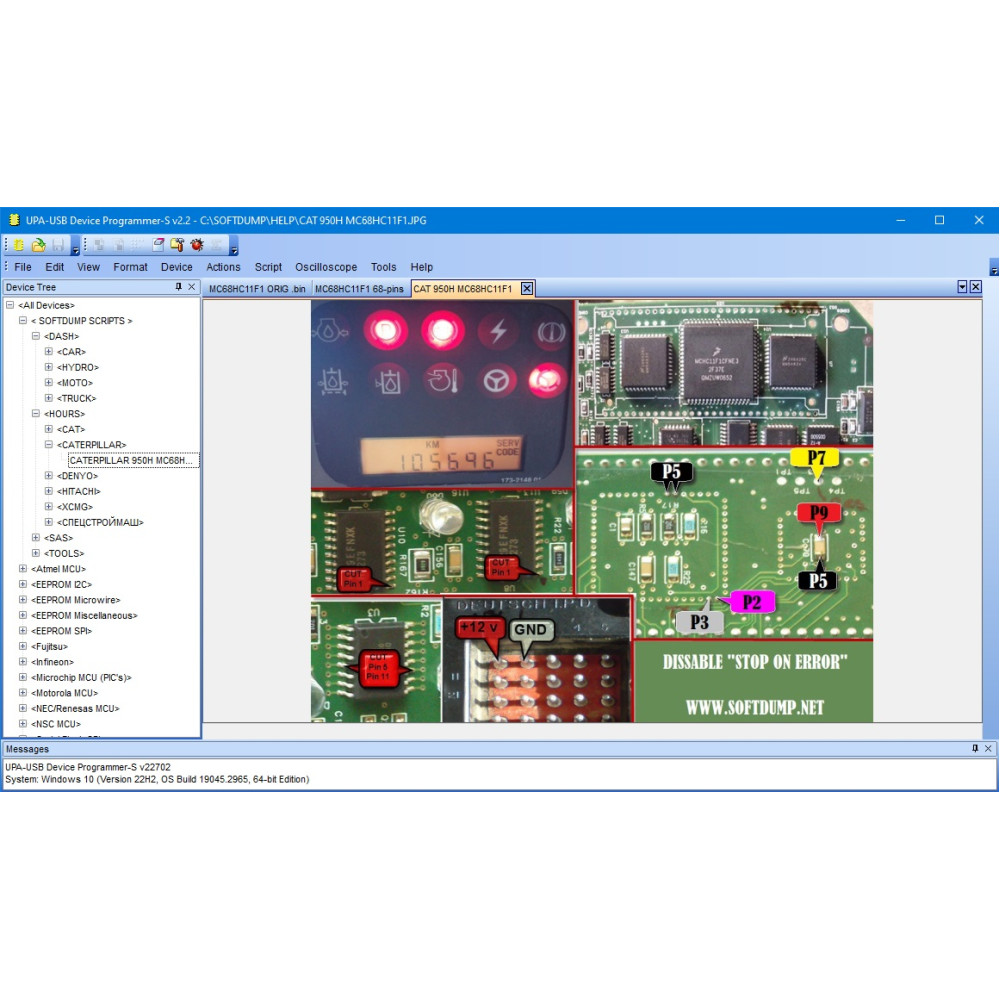1000x1000 pixels.
Task: Open the File menu
Action: 23,267
